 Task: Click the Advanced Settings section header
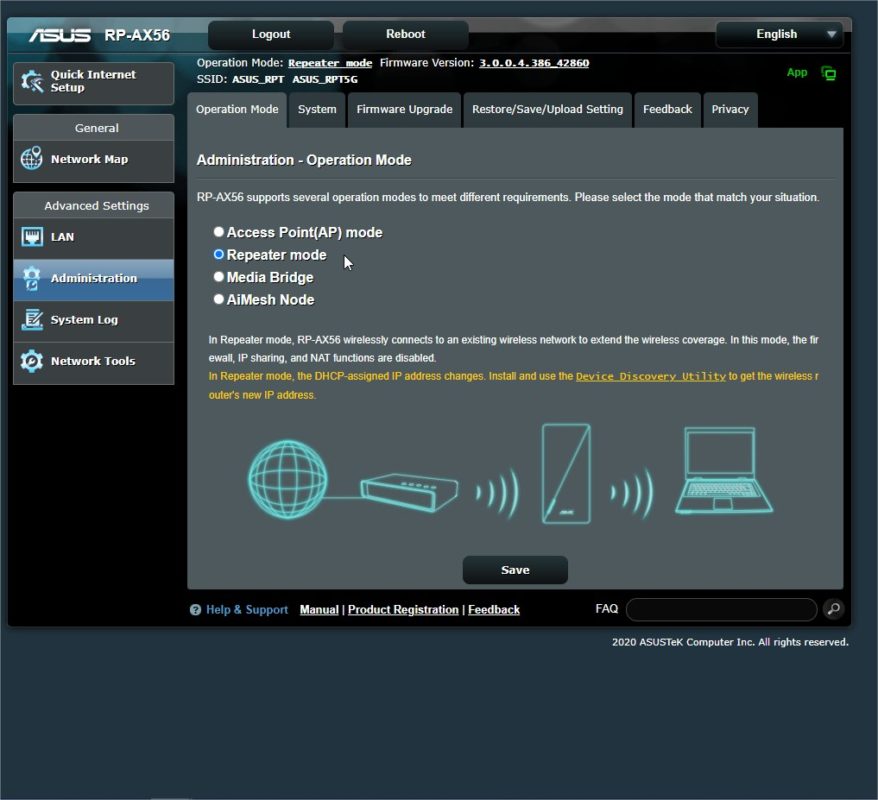[x=96, y=205]
